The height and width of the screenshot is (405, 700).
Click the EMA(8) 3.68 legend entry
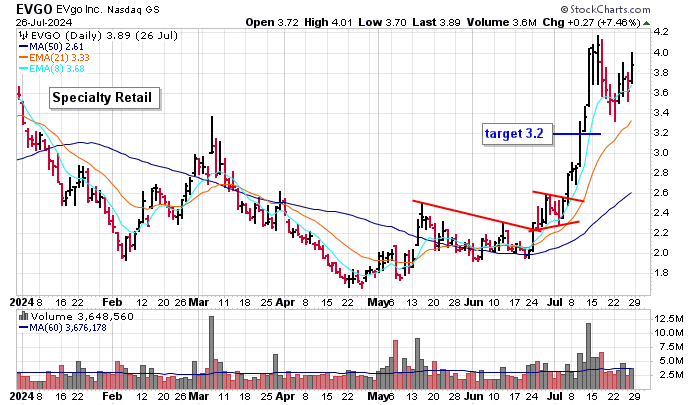tap(51, 69)
